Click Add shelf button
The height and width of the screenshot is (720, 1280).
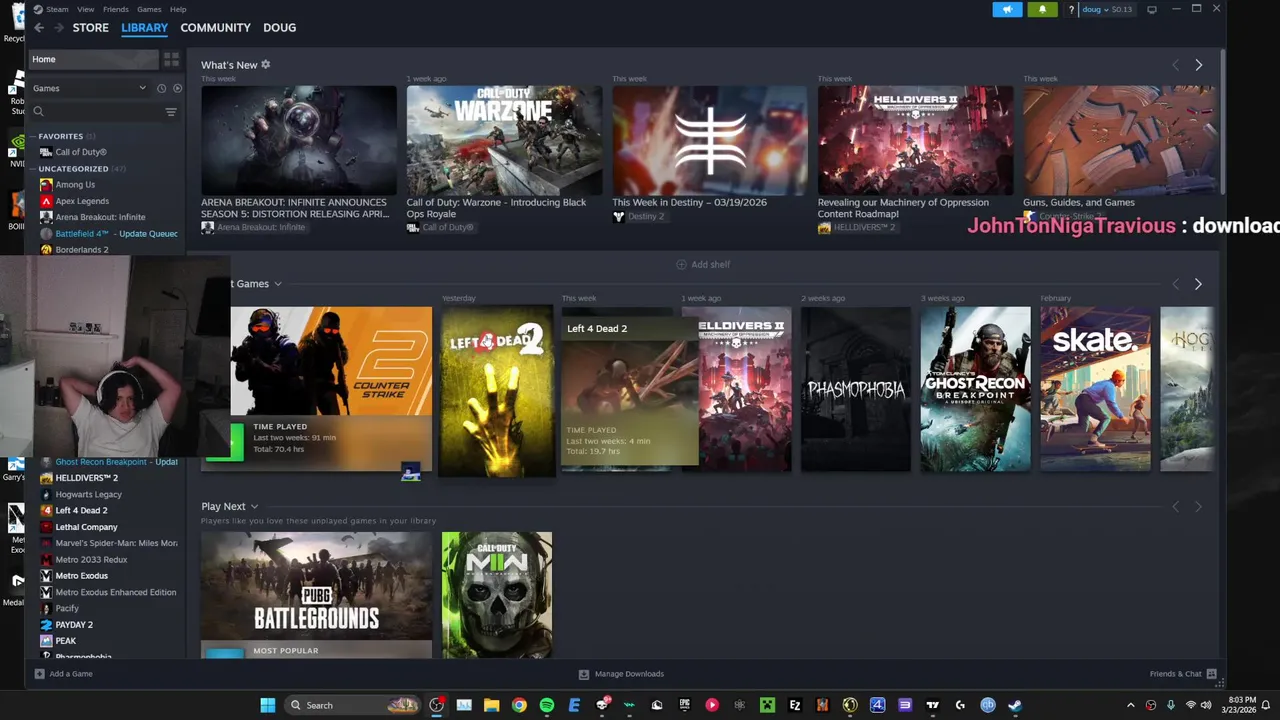tap(703, 265)
